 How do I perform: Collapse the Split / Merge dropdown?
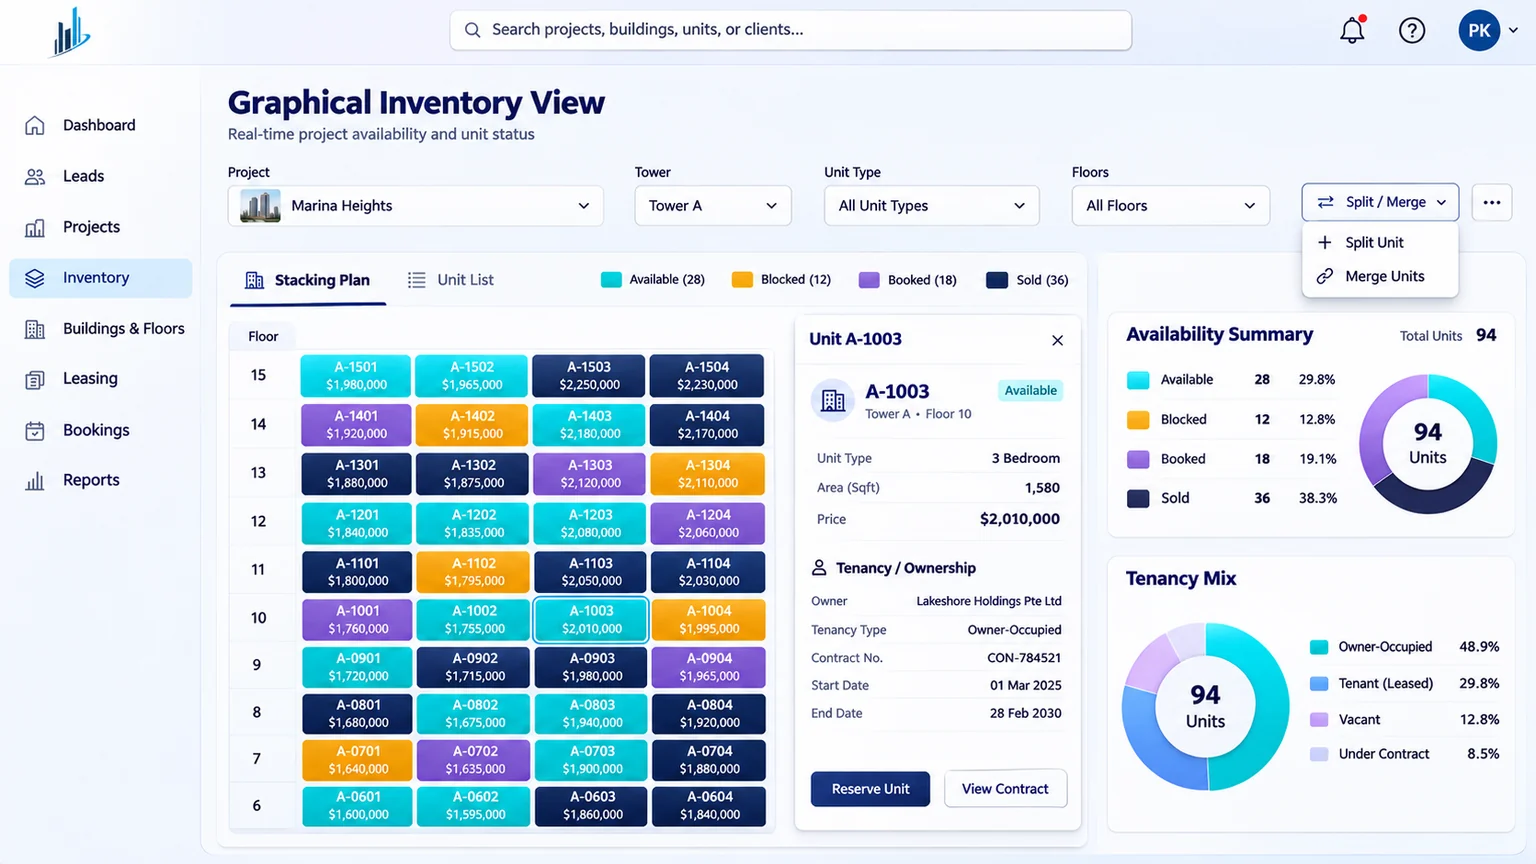1380,202
